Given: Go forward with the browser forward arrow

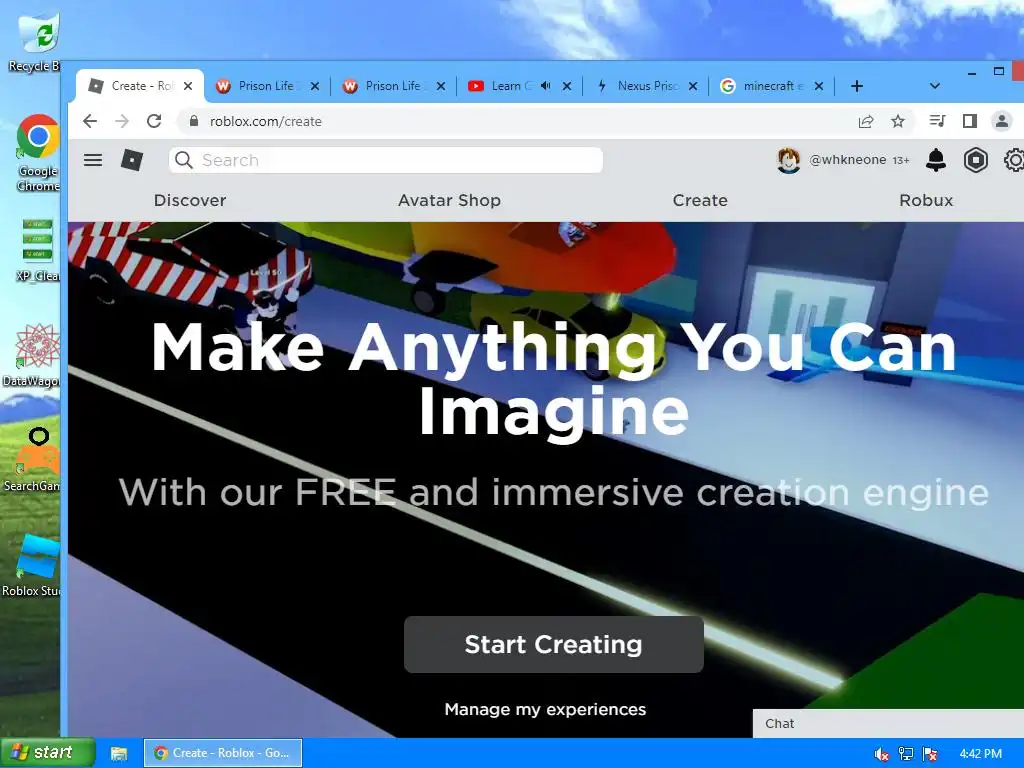Looking at the screenshot, I should pos(121,121).
